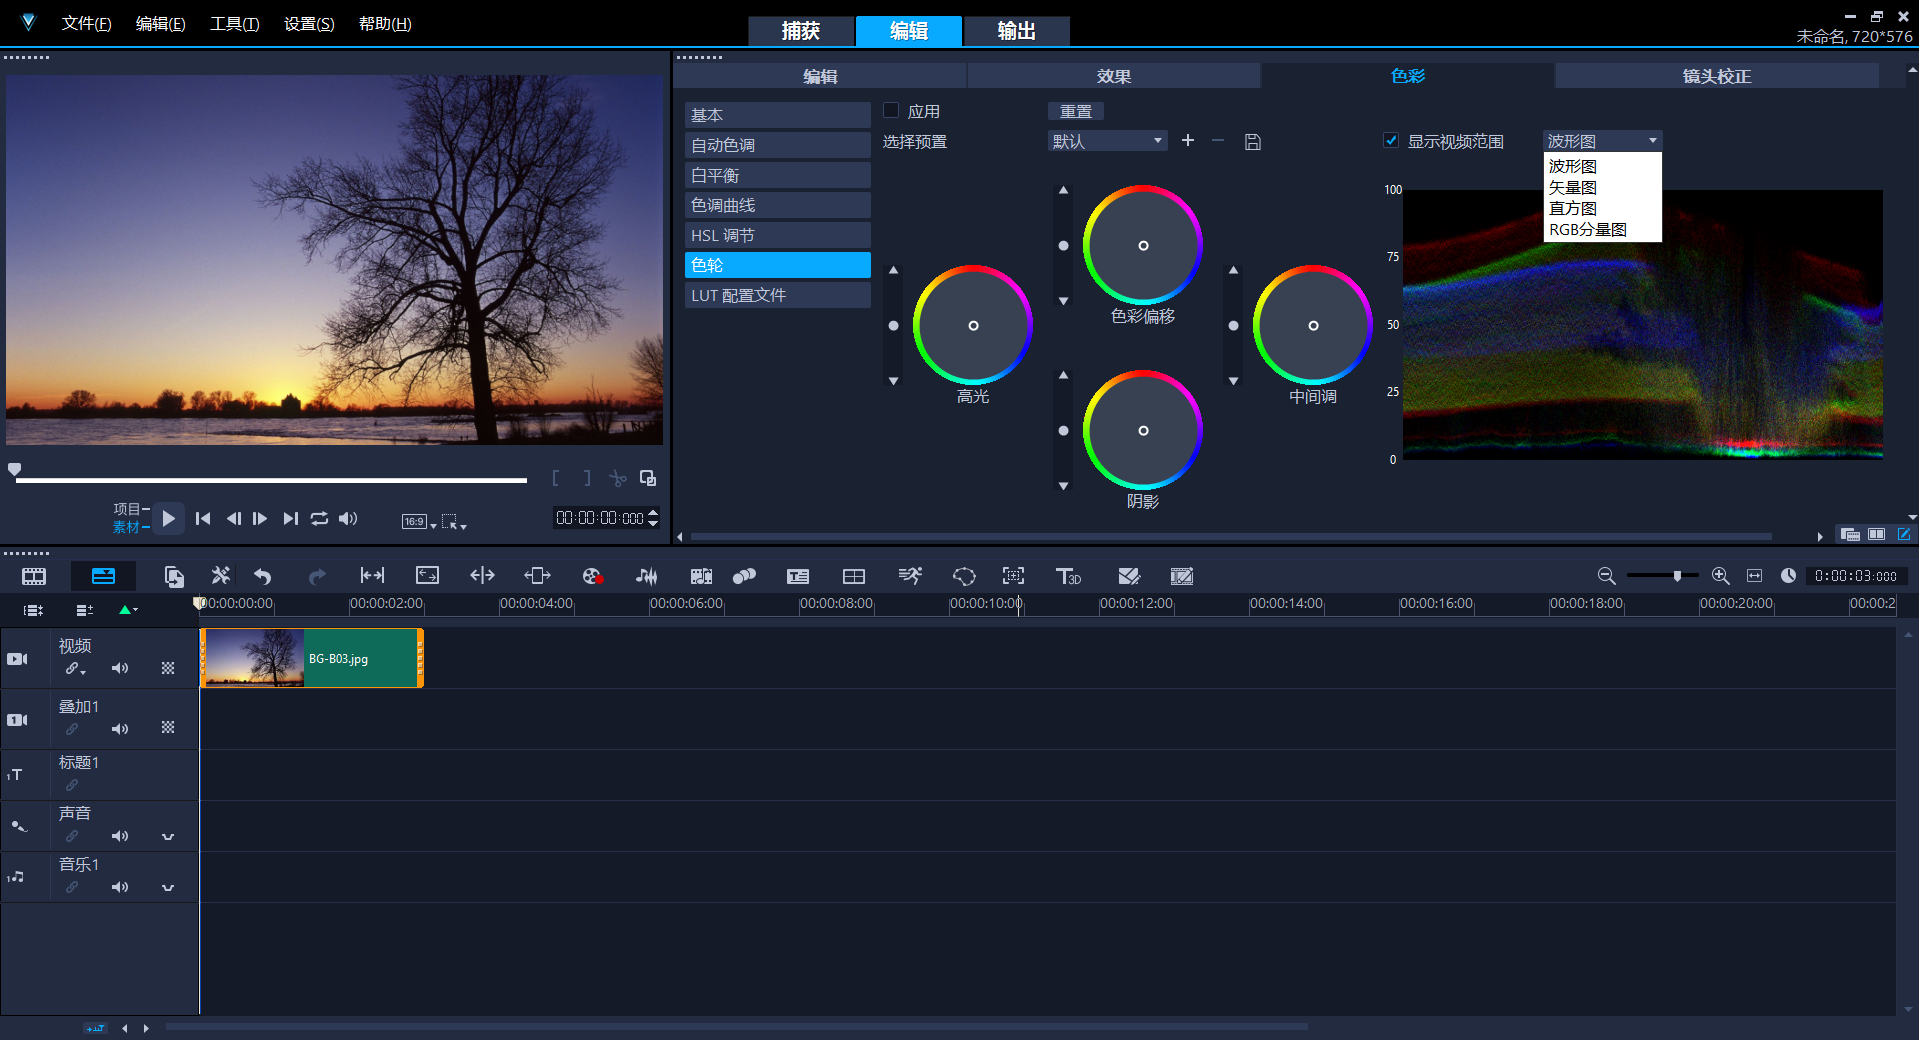Screen dimensions: 1919x1040
Task: Click 高光 highlight color wheel center
Action: [x=973, y=325]
